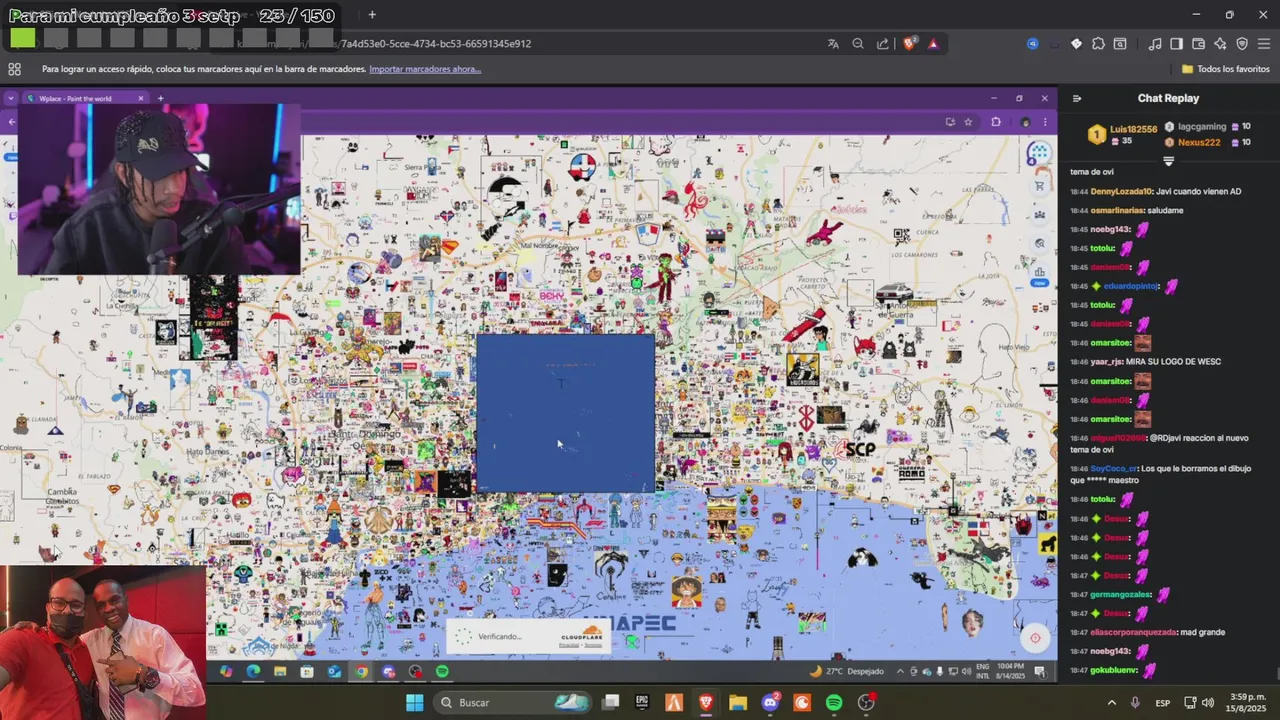The height and width of the screenshot is (720, 1280).
Task: Click the Importar marcadores ahora link
Action: click(425, 69)
